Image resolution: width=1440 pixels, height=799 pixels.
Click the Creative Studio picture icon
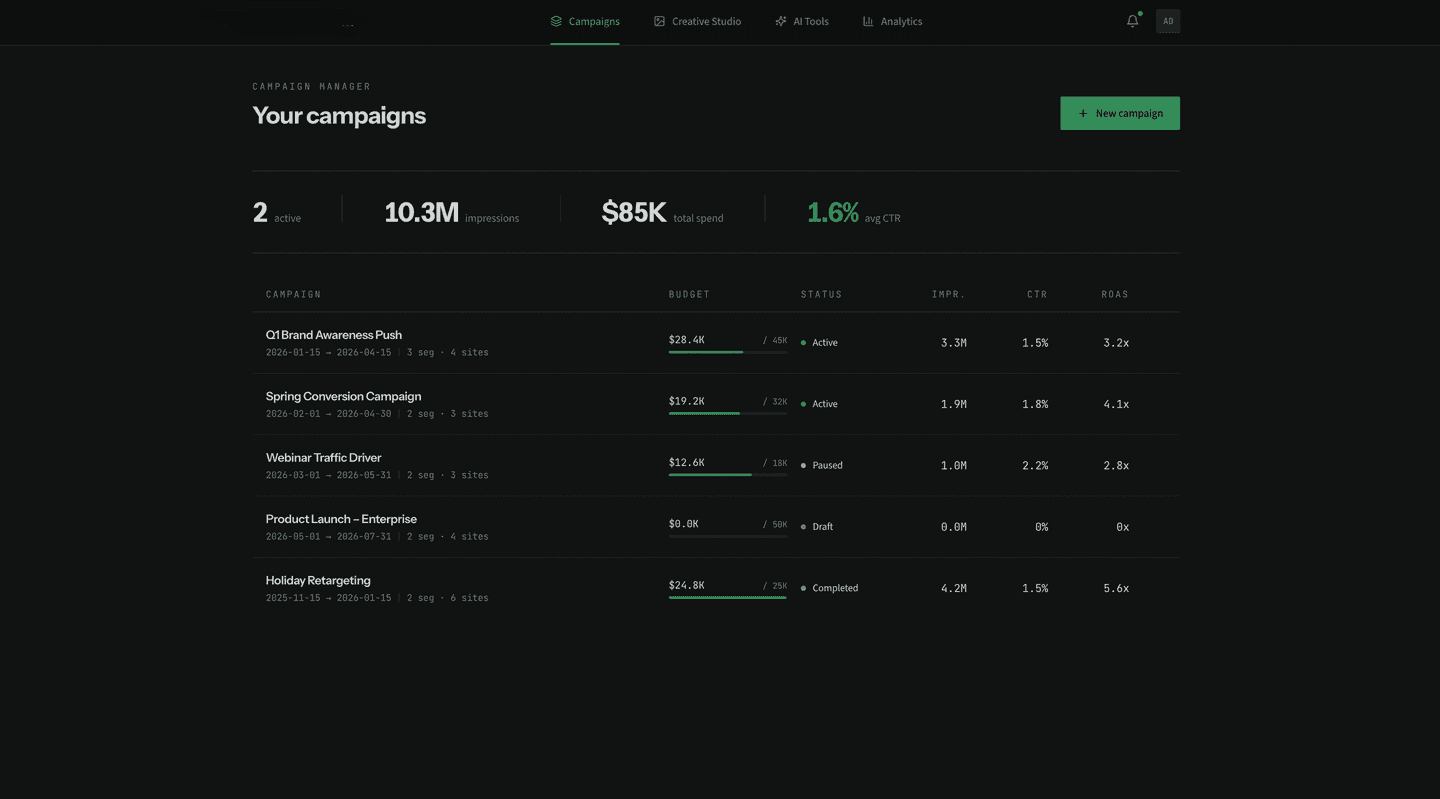point(659,20)
